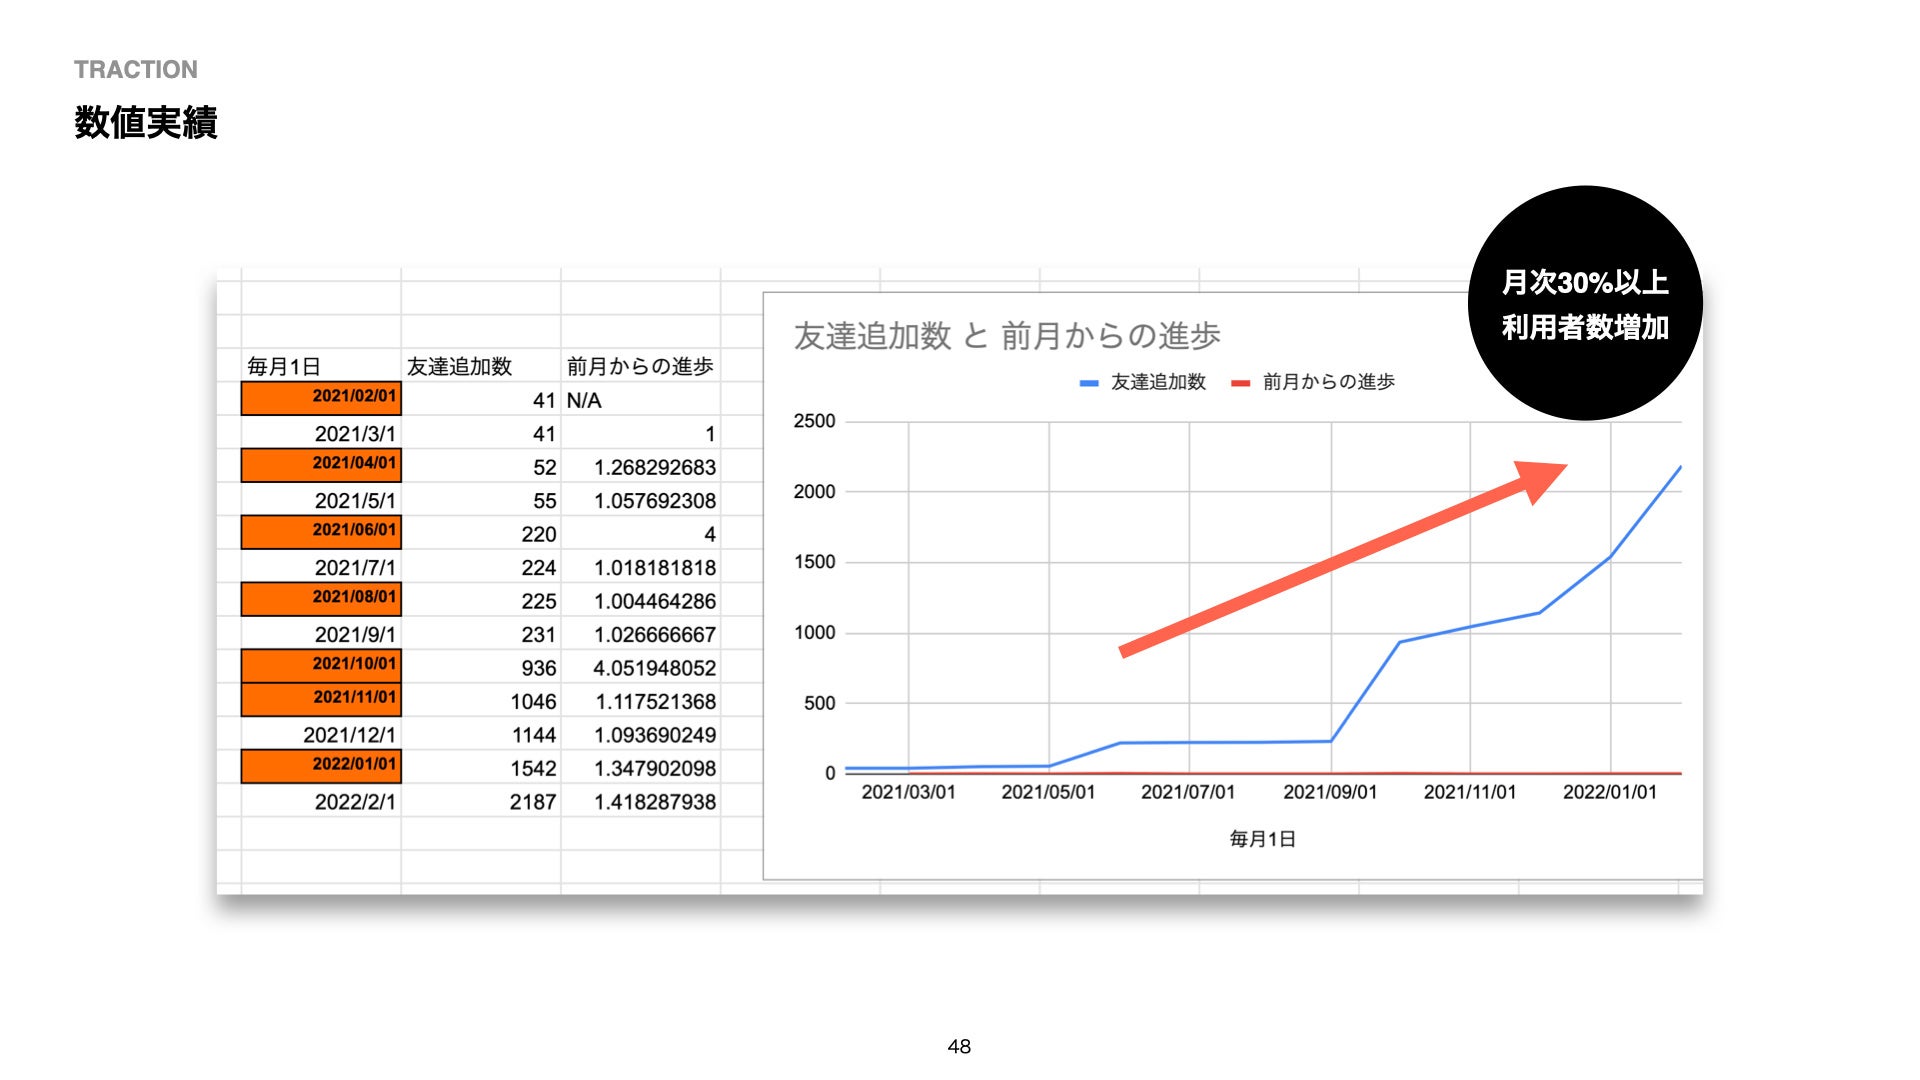Click the orange 2021/02/01 date cell
The image size is (1920, 1080).
321,398
